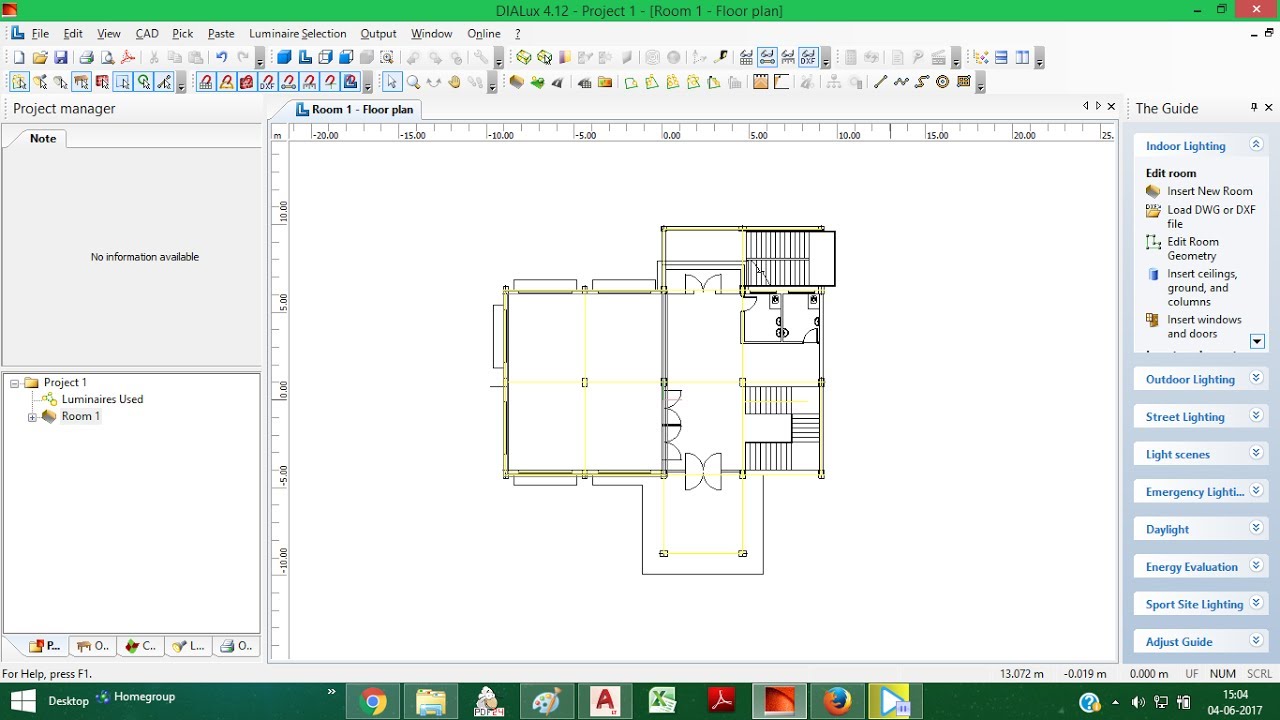Image resolution: width=1280 pixels, height=720 pixels.
Task: Toggle the last blue-square snap magnet icon
Action: (350, 82)
